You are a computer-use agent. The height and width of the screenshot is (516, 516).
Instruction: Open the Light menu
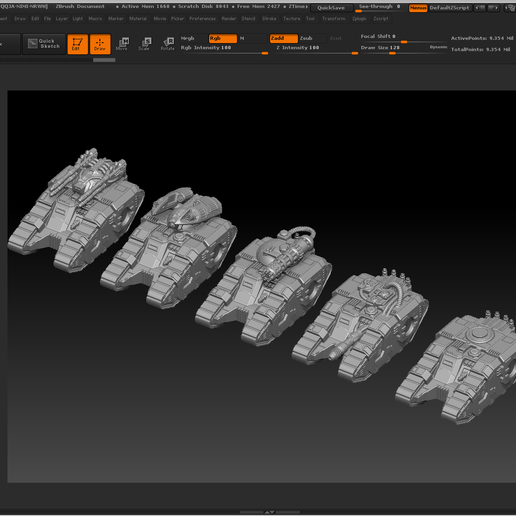pyautogui.click(x=78, y=19)
